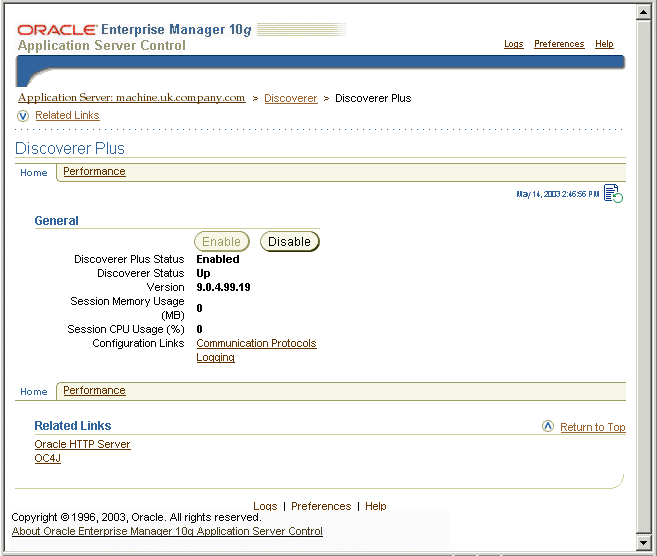Viewport: 657px width, 556px height.
Task: Click the vertical scrollbar track
Action: [x=644, y=277]
